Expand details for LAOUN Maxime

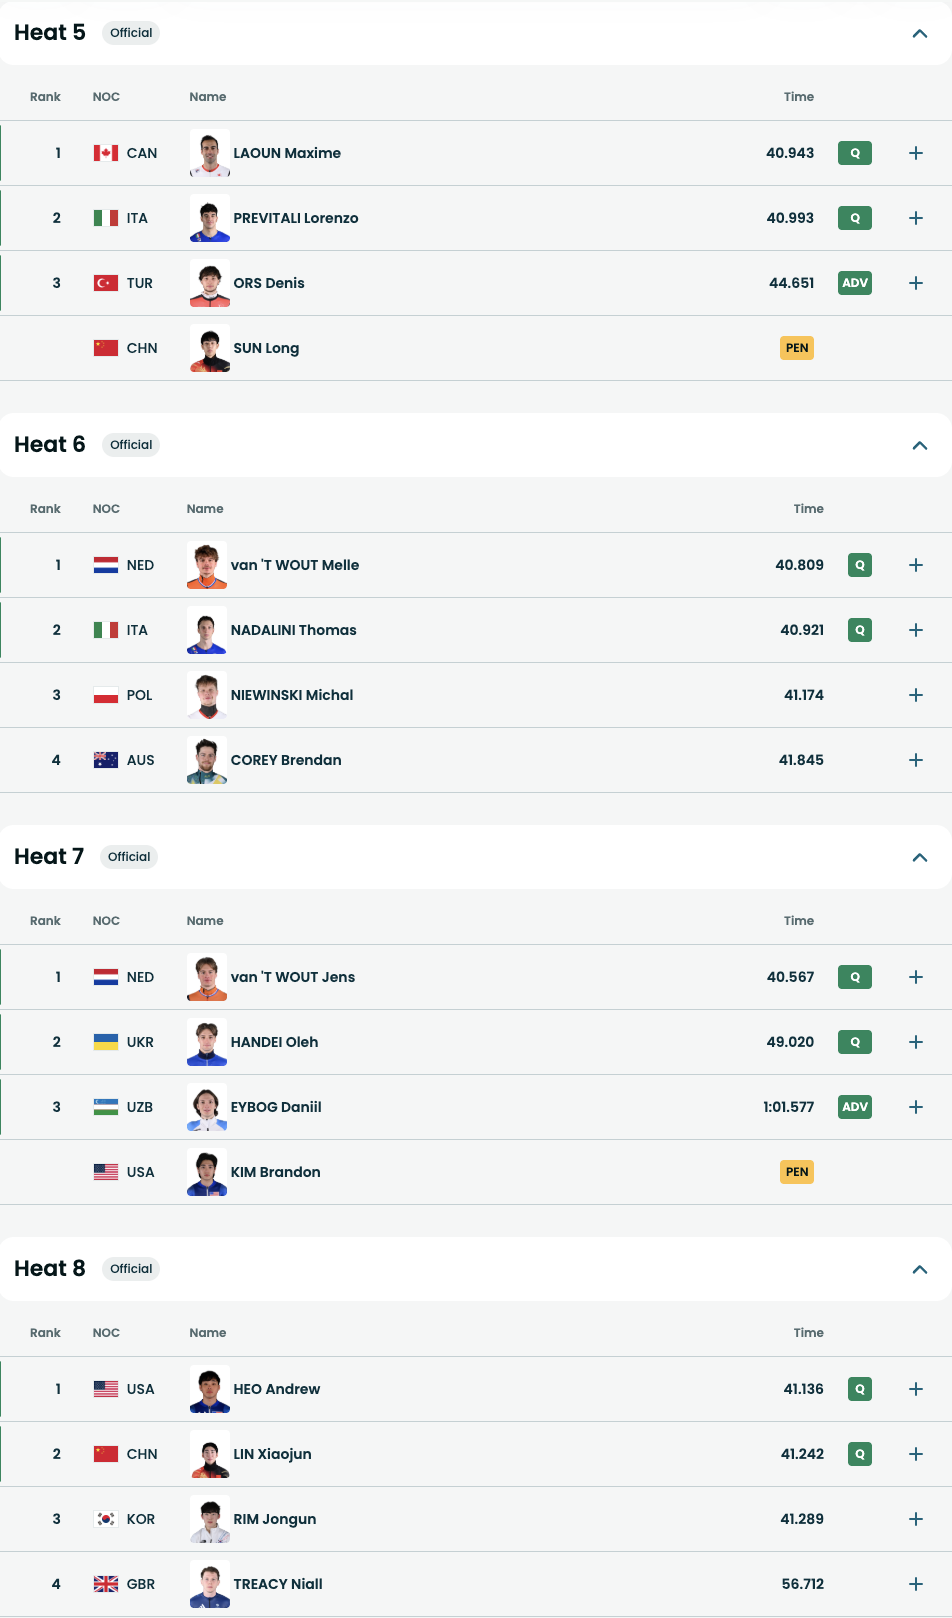click(915, 153)
